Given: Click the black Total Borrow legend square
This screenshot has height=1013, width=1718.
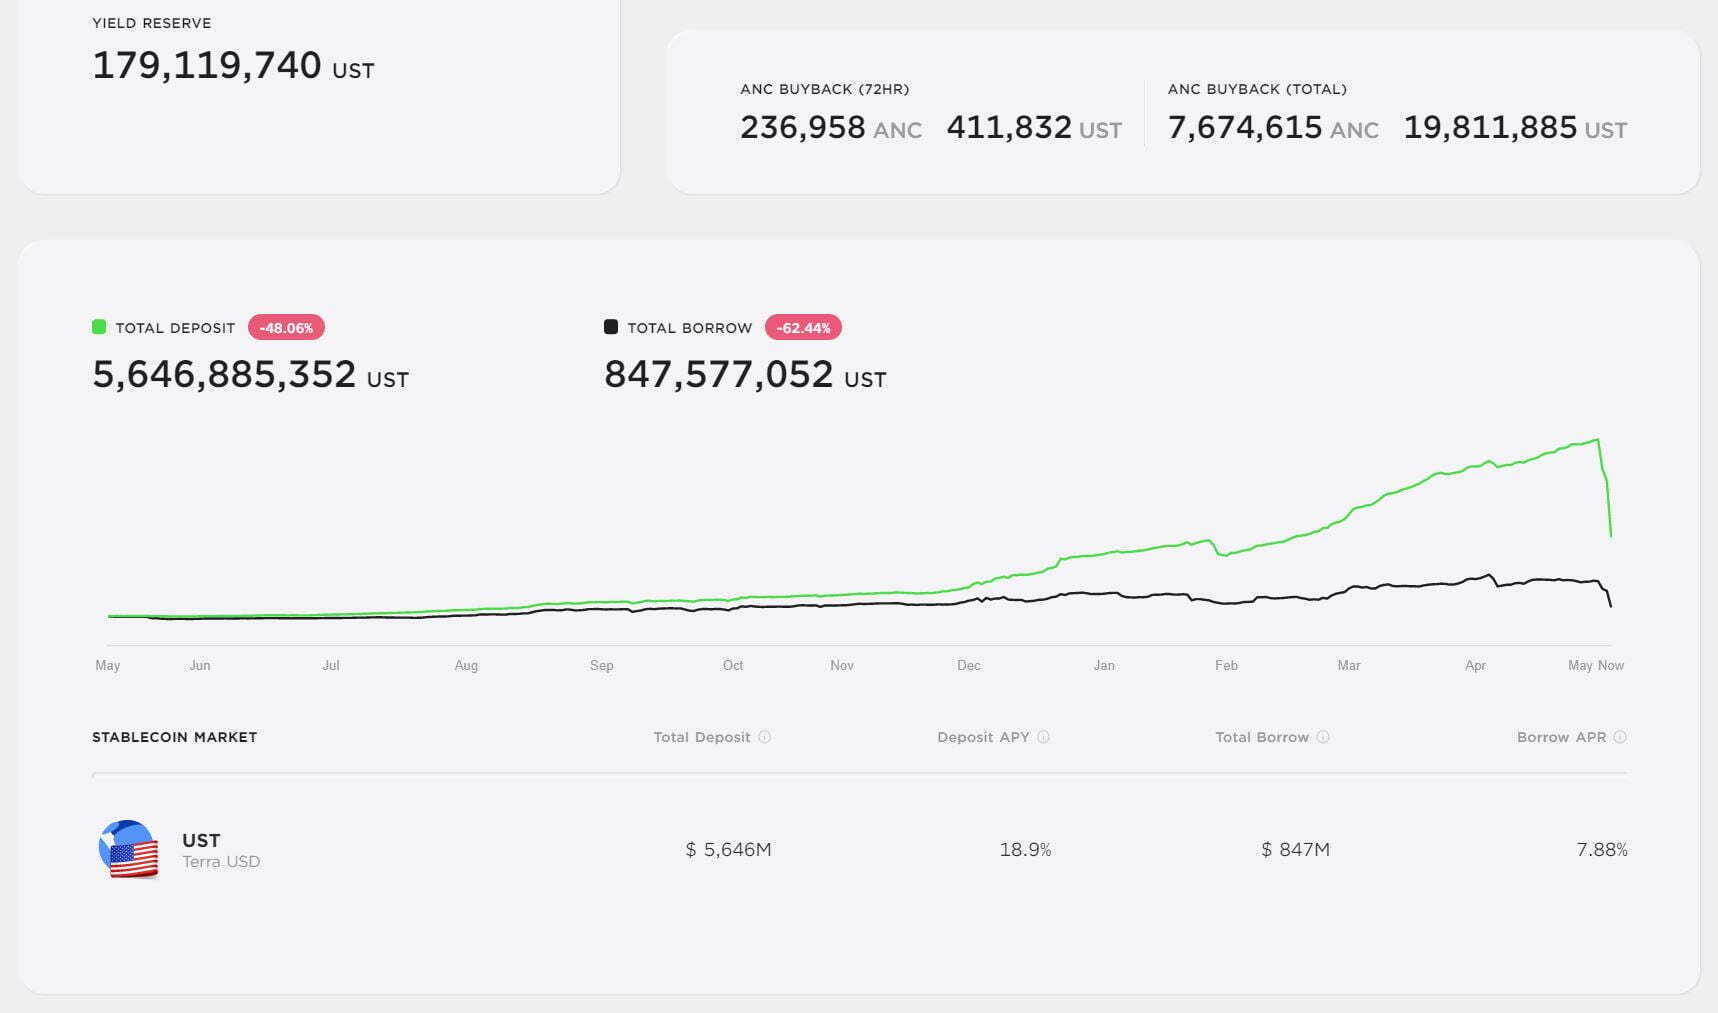Looking at the screenshot, I should coord(611,327).
